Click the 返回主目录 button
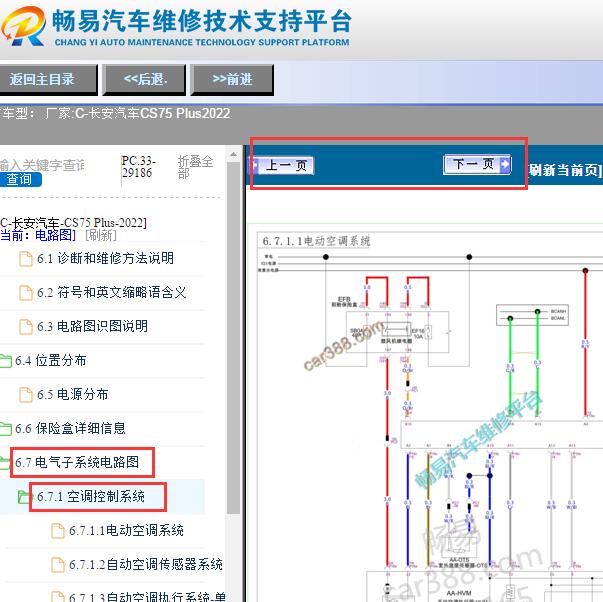 pos(47,80)
